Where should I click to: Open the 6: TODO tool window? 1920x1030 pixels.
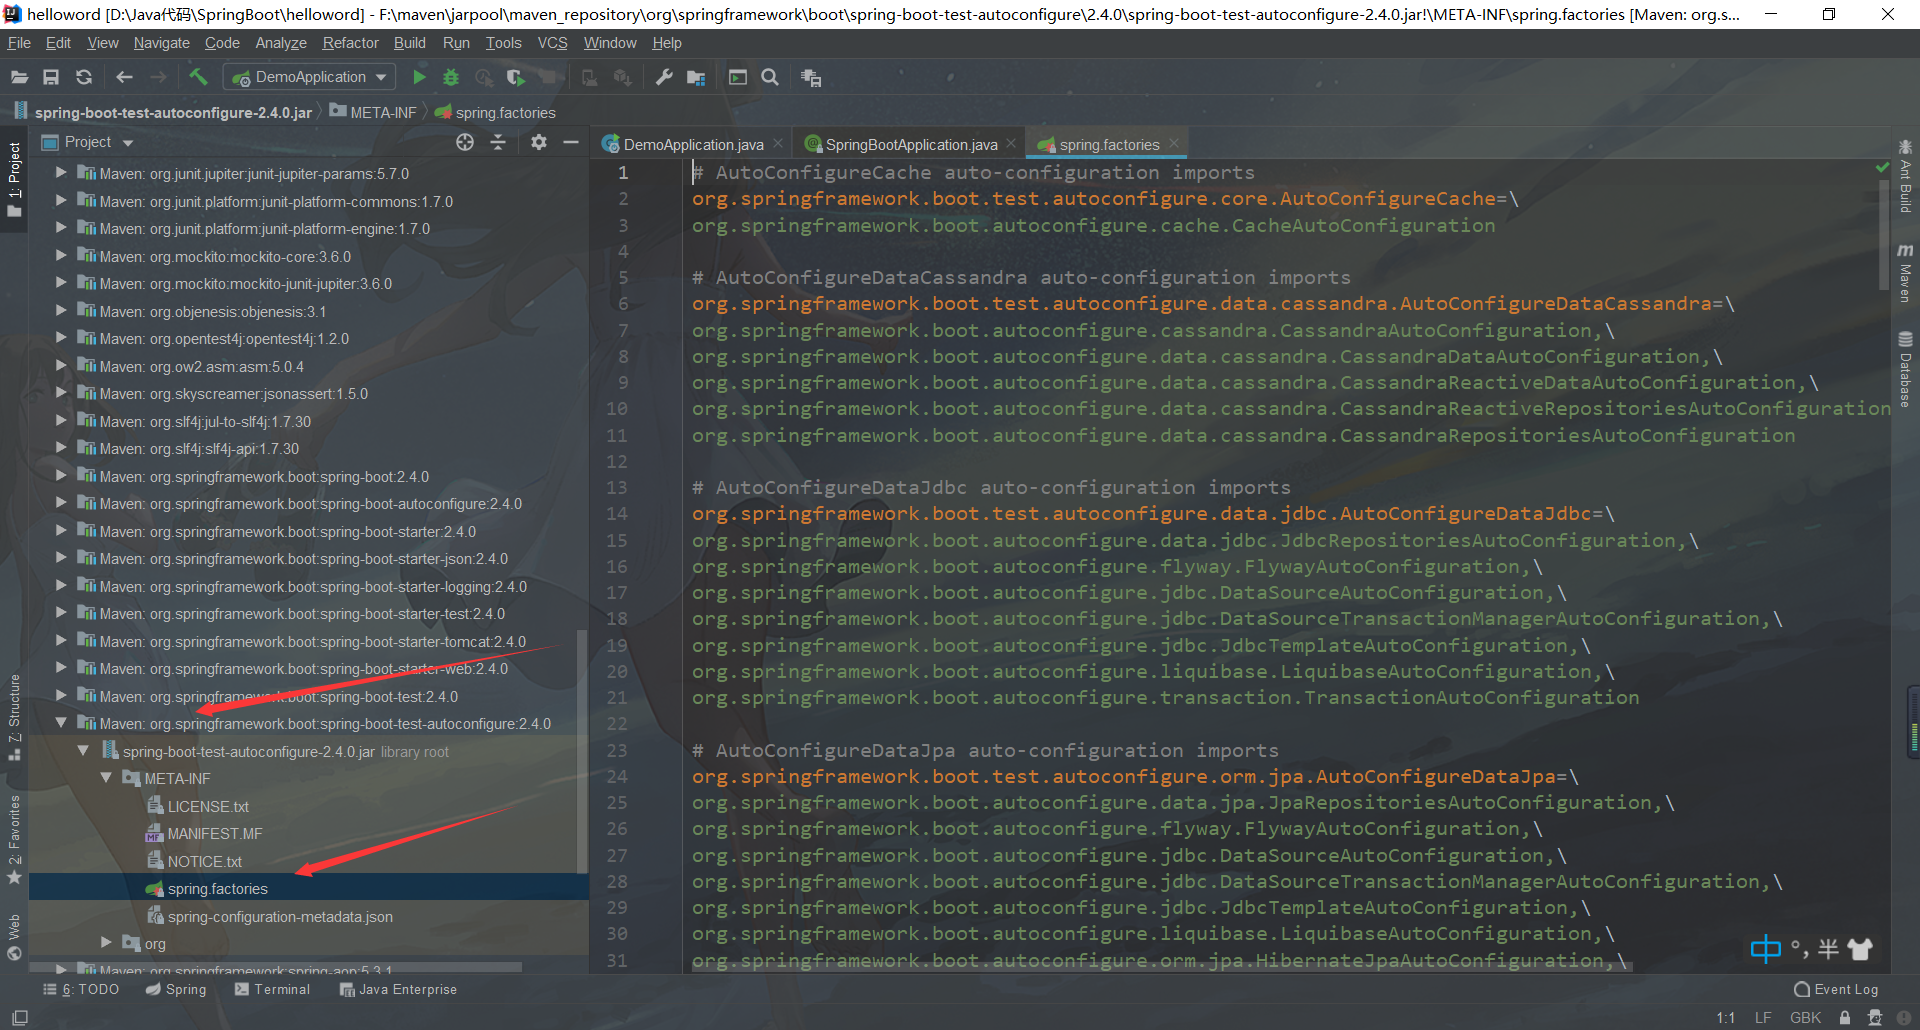(81, 989)
